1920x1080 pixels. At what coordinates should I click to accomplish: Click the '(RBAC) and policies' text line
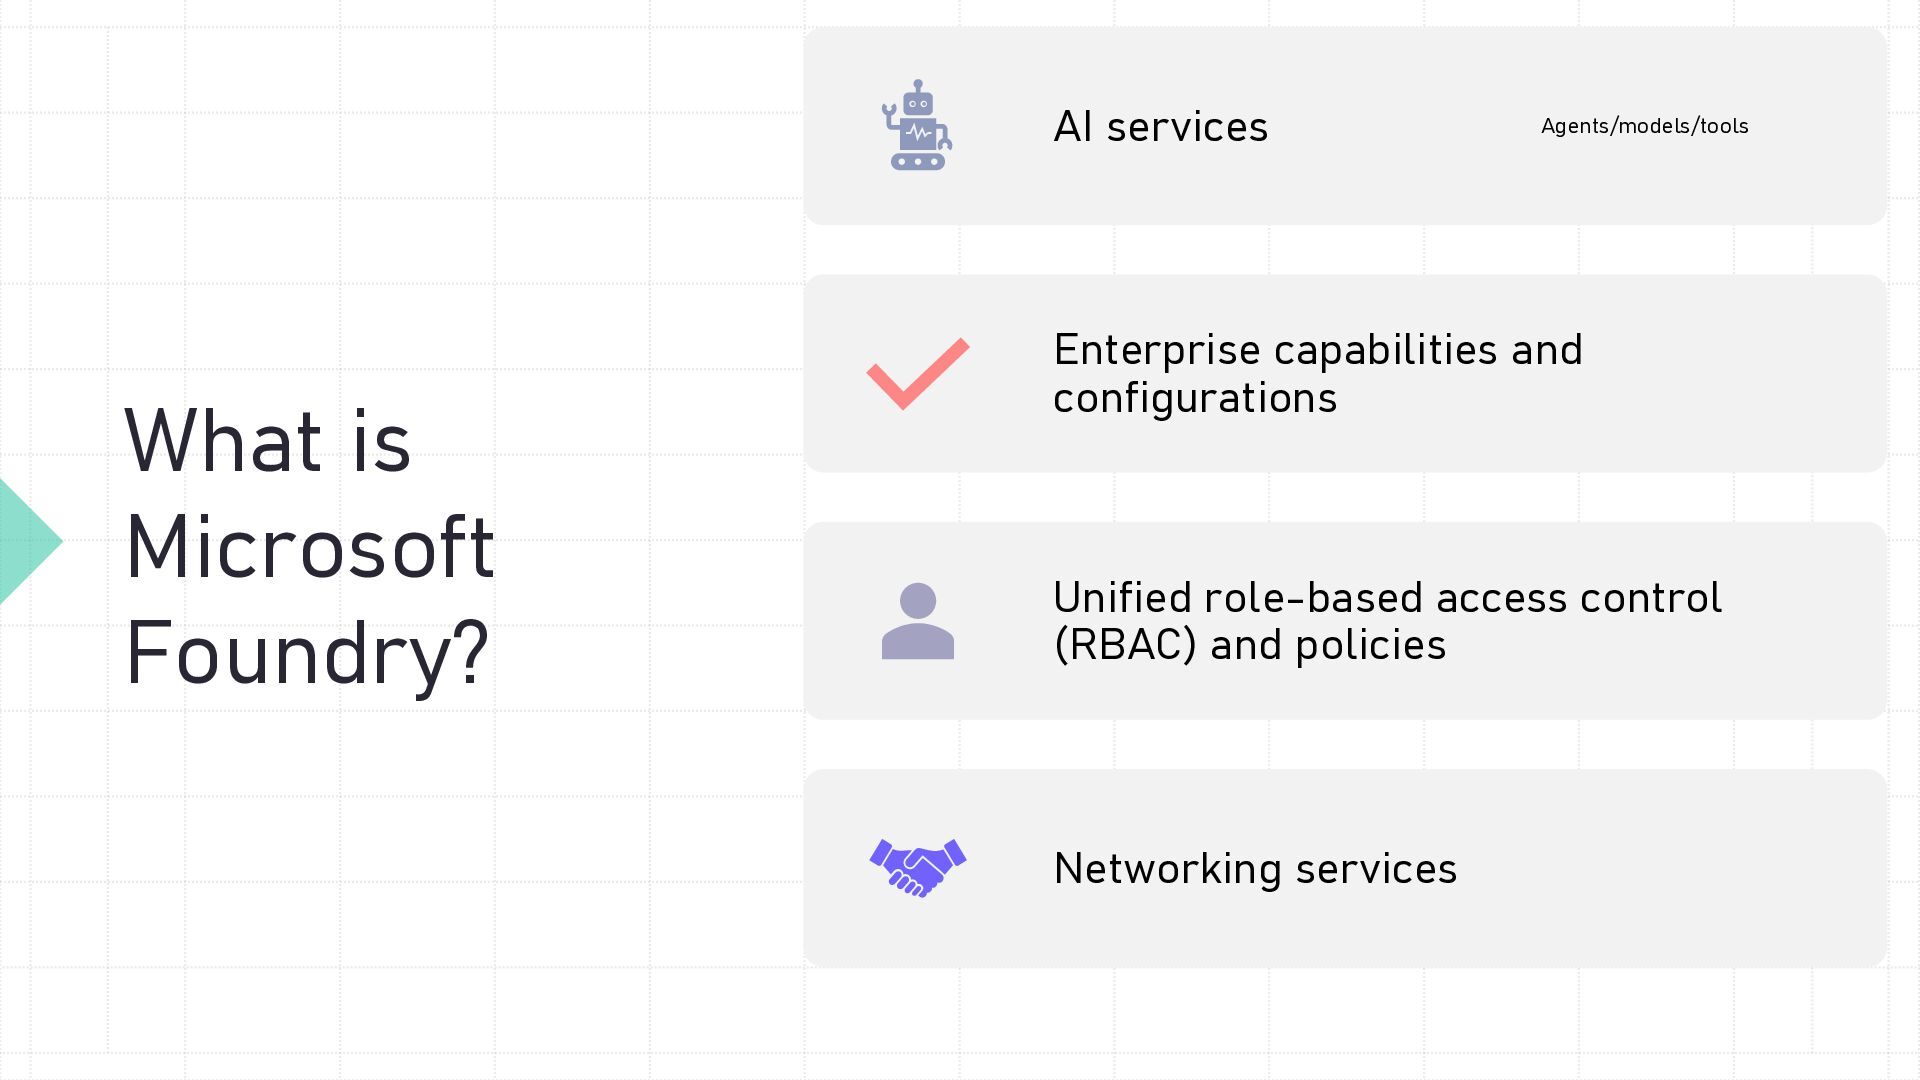(x=1249, y=645)
